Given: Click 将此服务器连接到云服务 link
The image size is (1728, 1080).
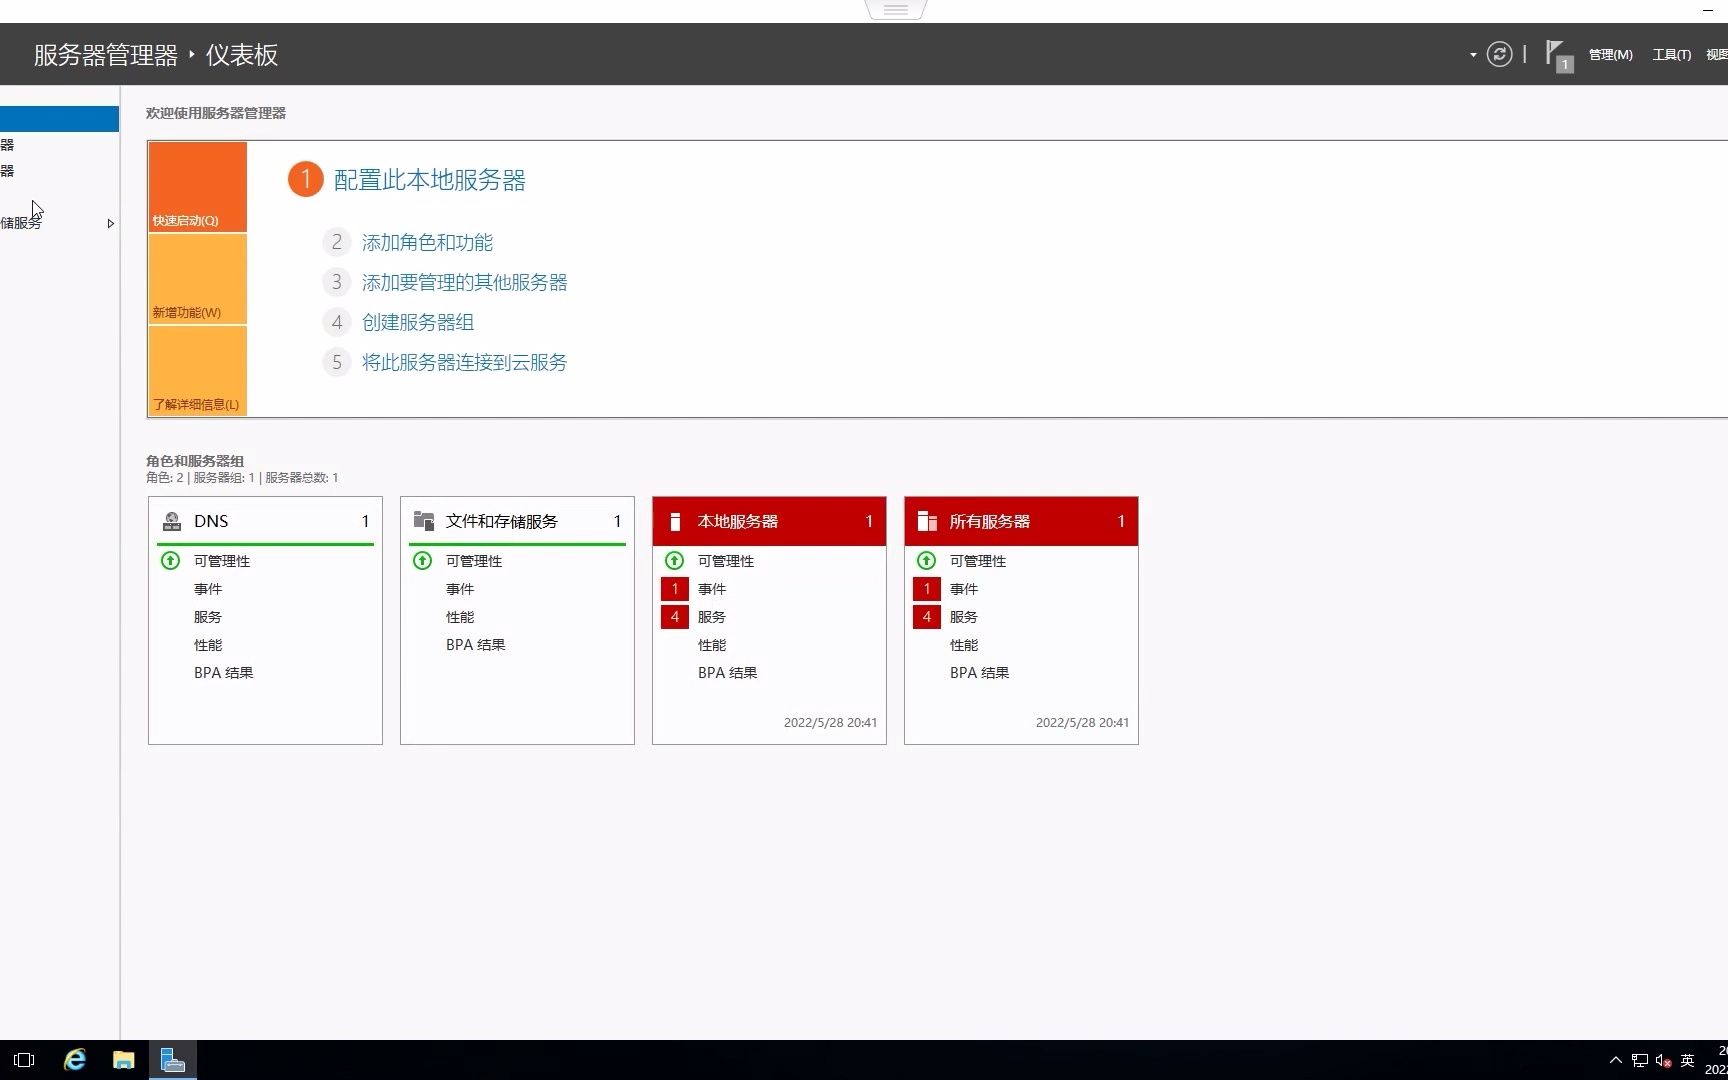Looking at the screenshot, I should tap(464, 362).
